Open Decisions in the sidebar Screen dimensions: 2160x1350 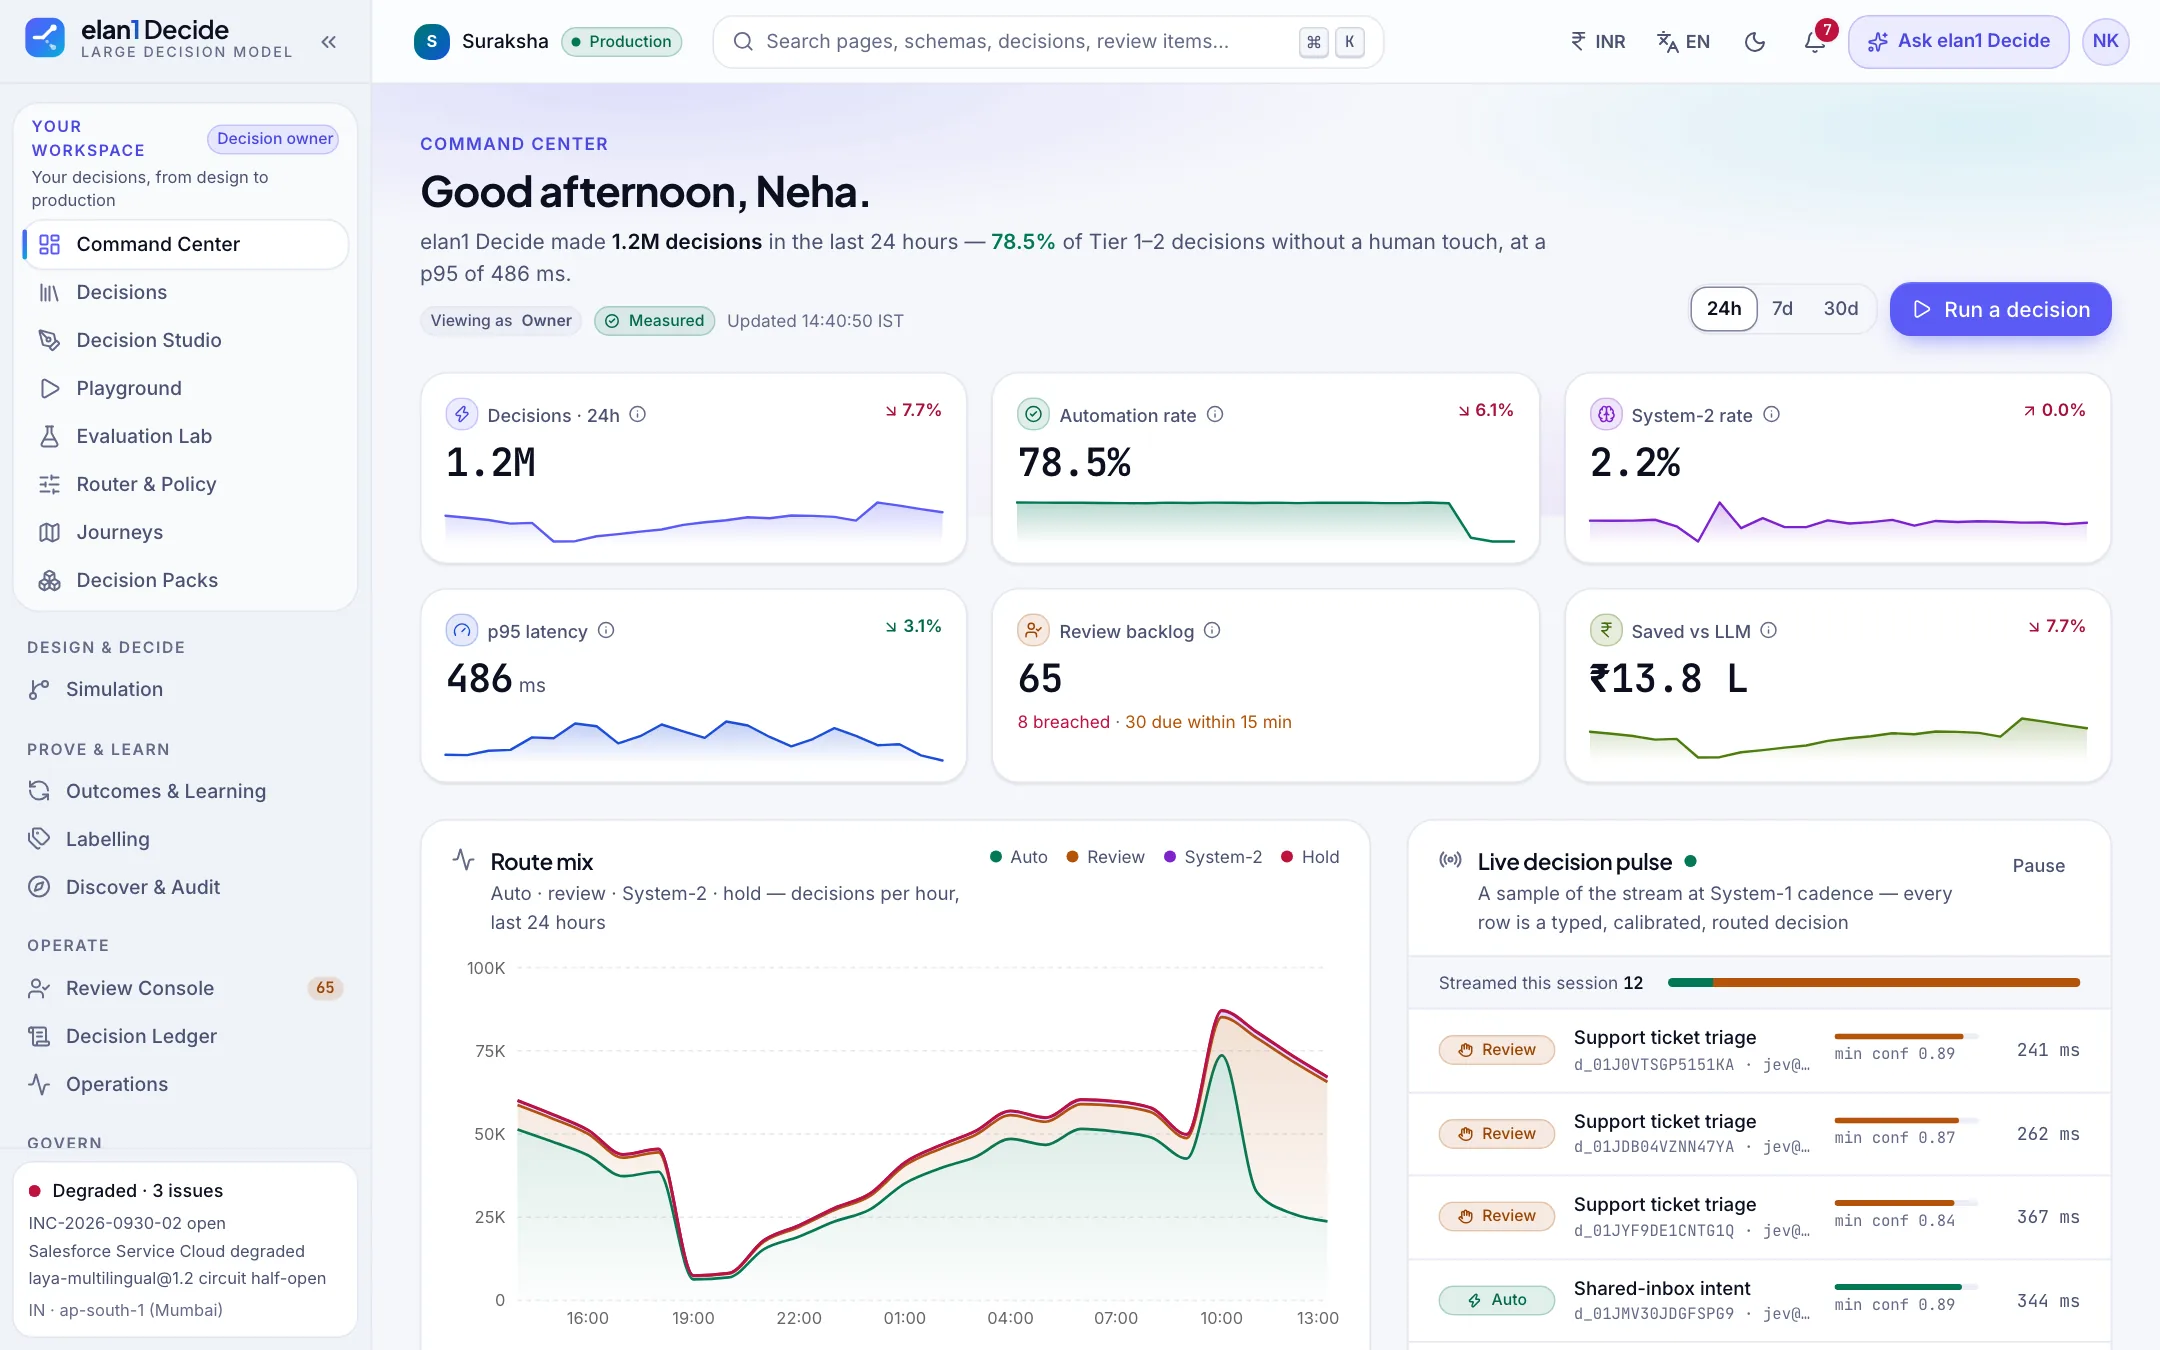185,292
